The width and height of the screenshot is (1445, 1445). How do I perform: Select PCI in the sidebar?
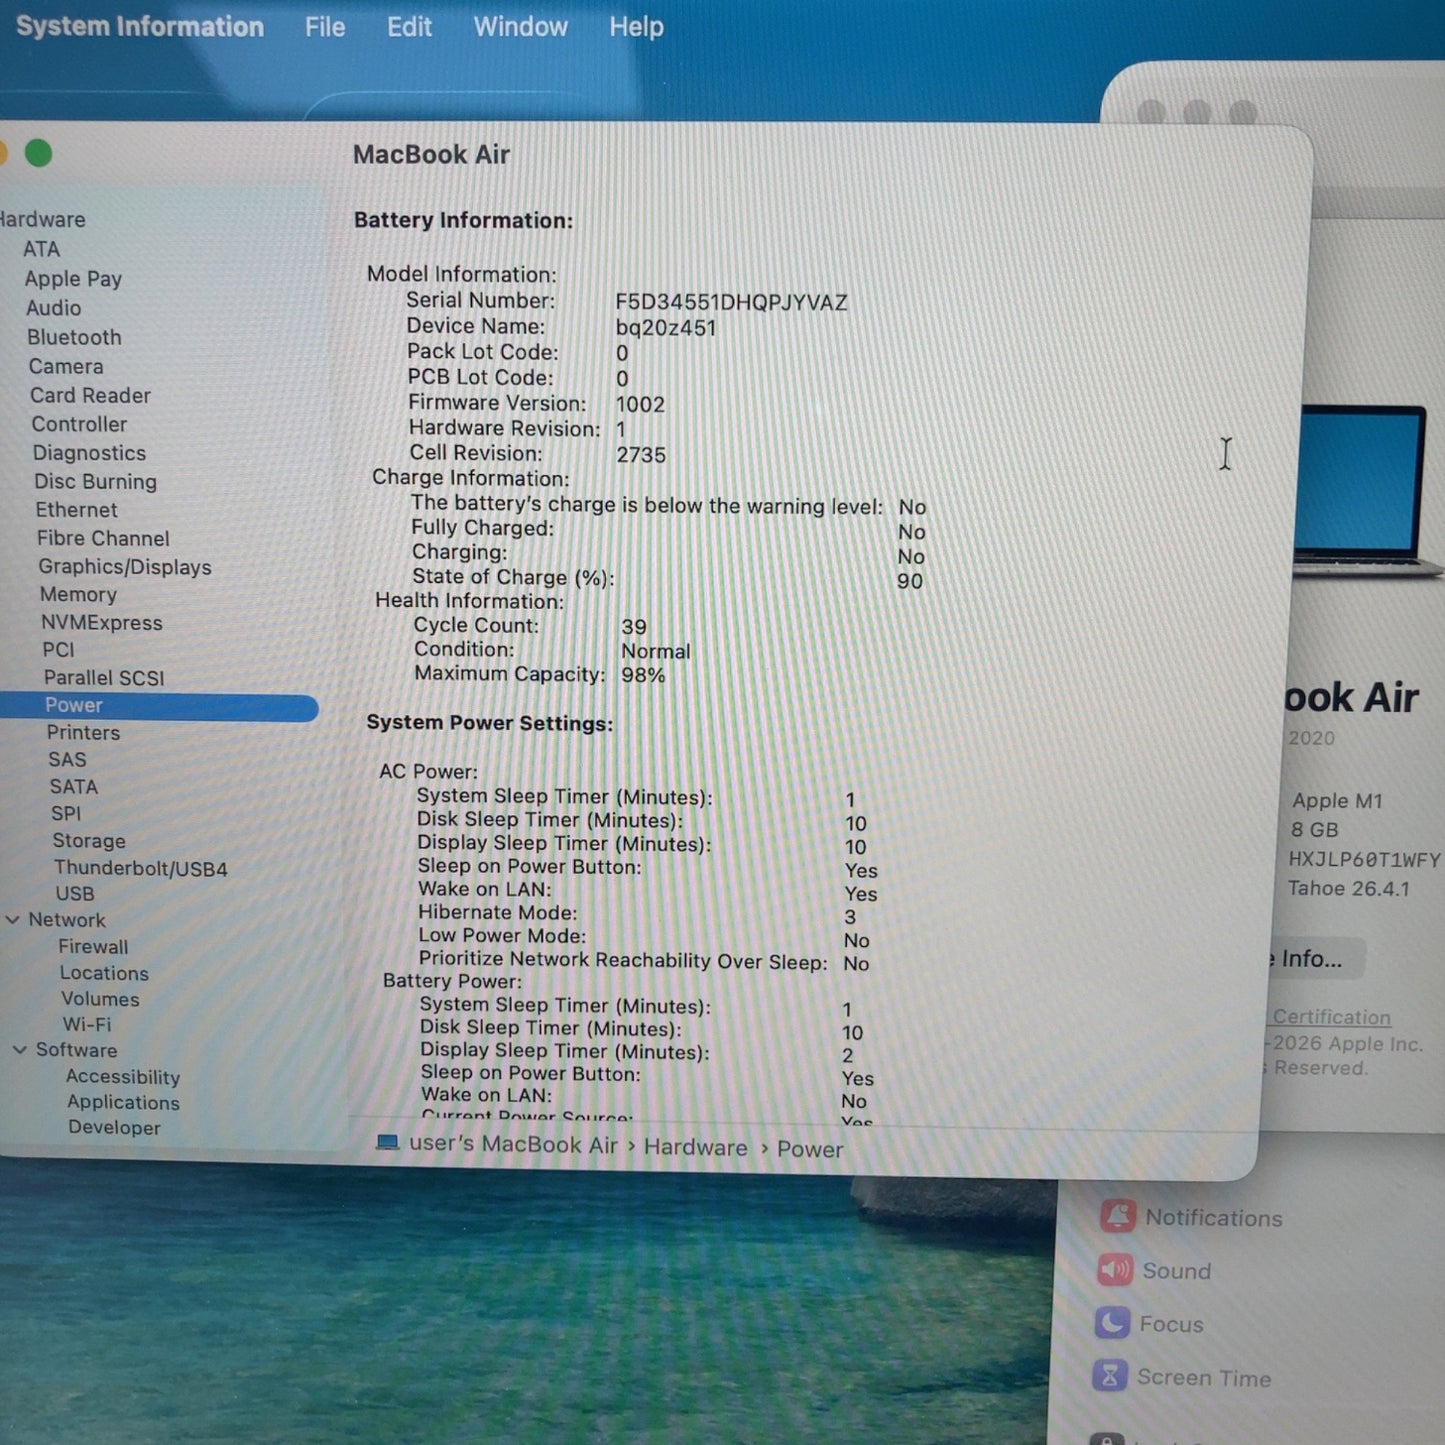point(58,650)
